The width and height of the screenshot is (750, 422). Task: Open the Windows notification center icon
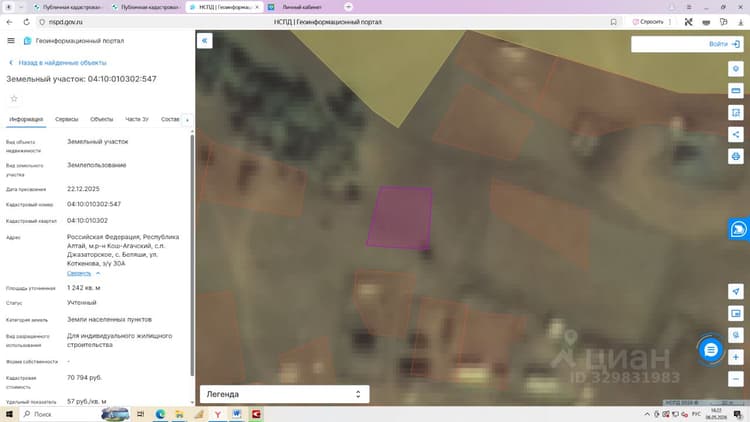(x=738, y=414)
